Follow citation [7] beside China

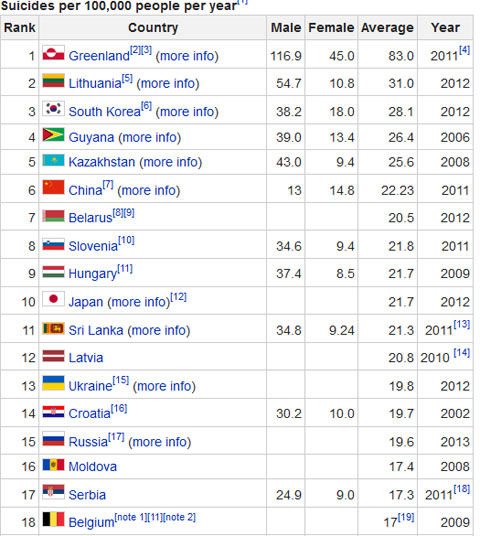pos(108,185)
